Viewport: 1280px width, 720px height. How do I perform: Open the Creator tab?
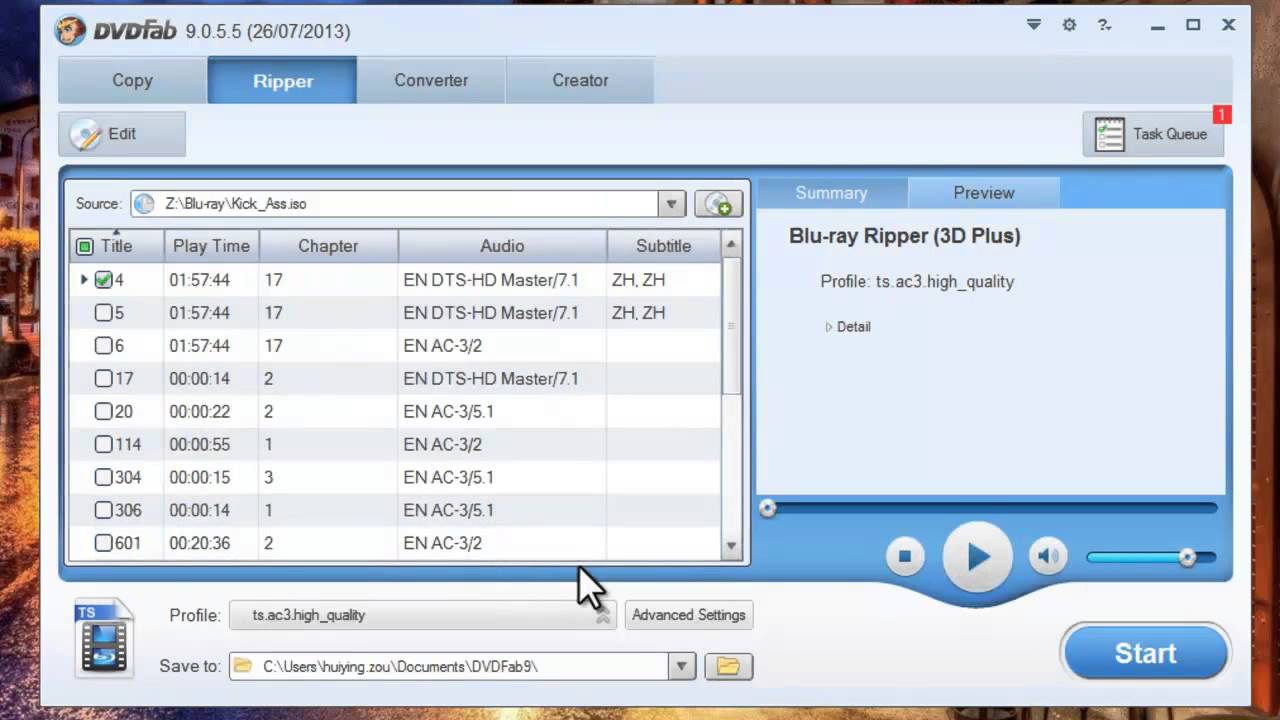click(x=580, y=80)
